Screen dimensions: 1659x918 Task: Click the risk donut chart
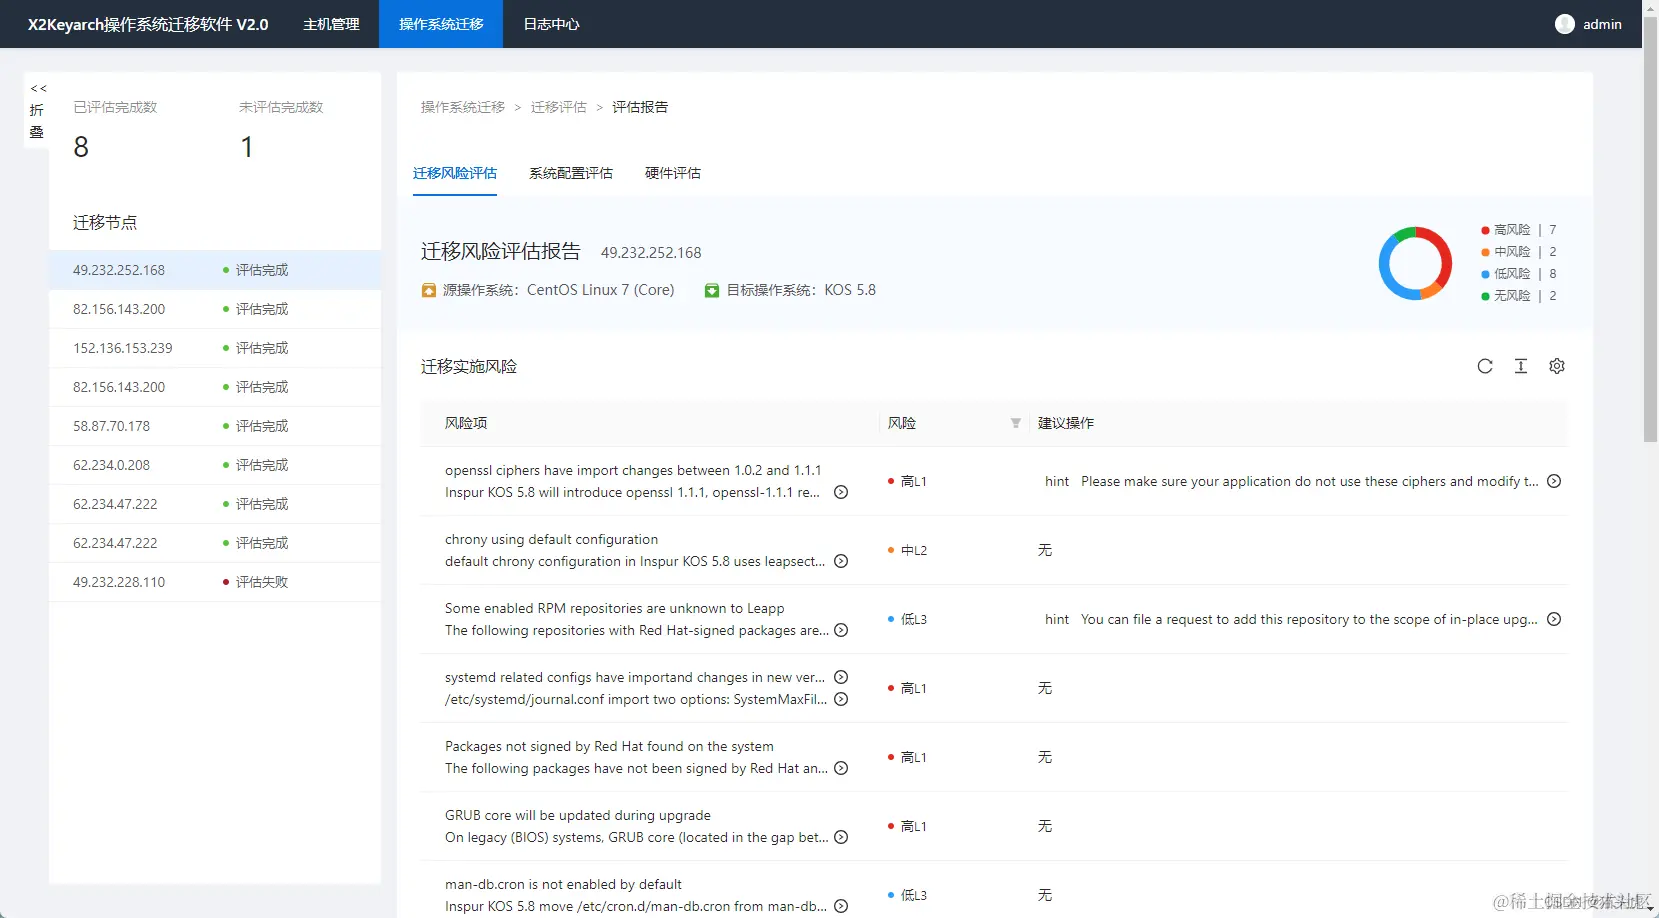[1415, 263]
